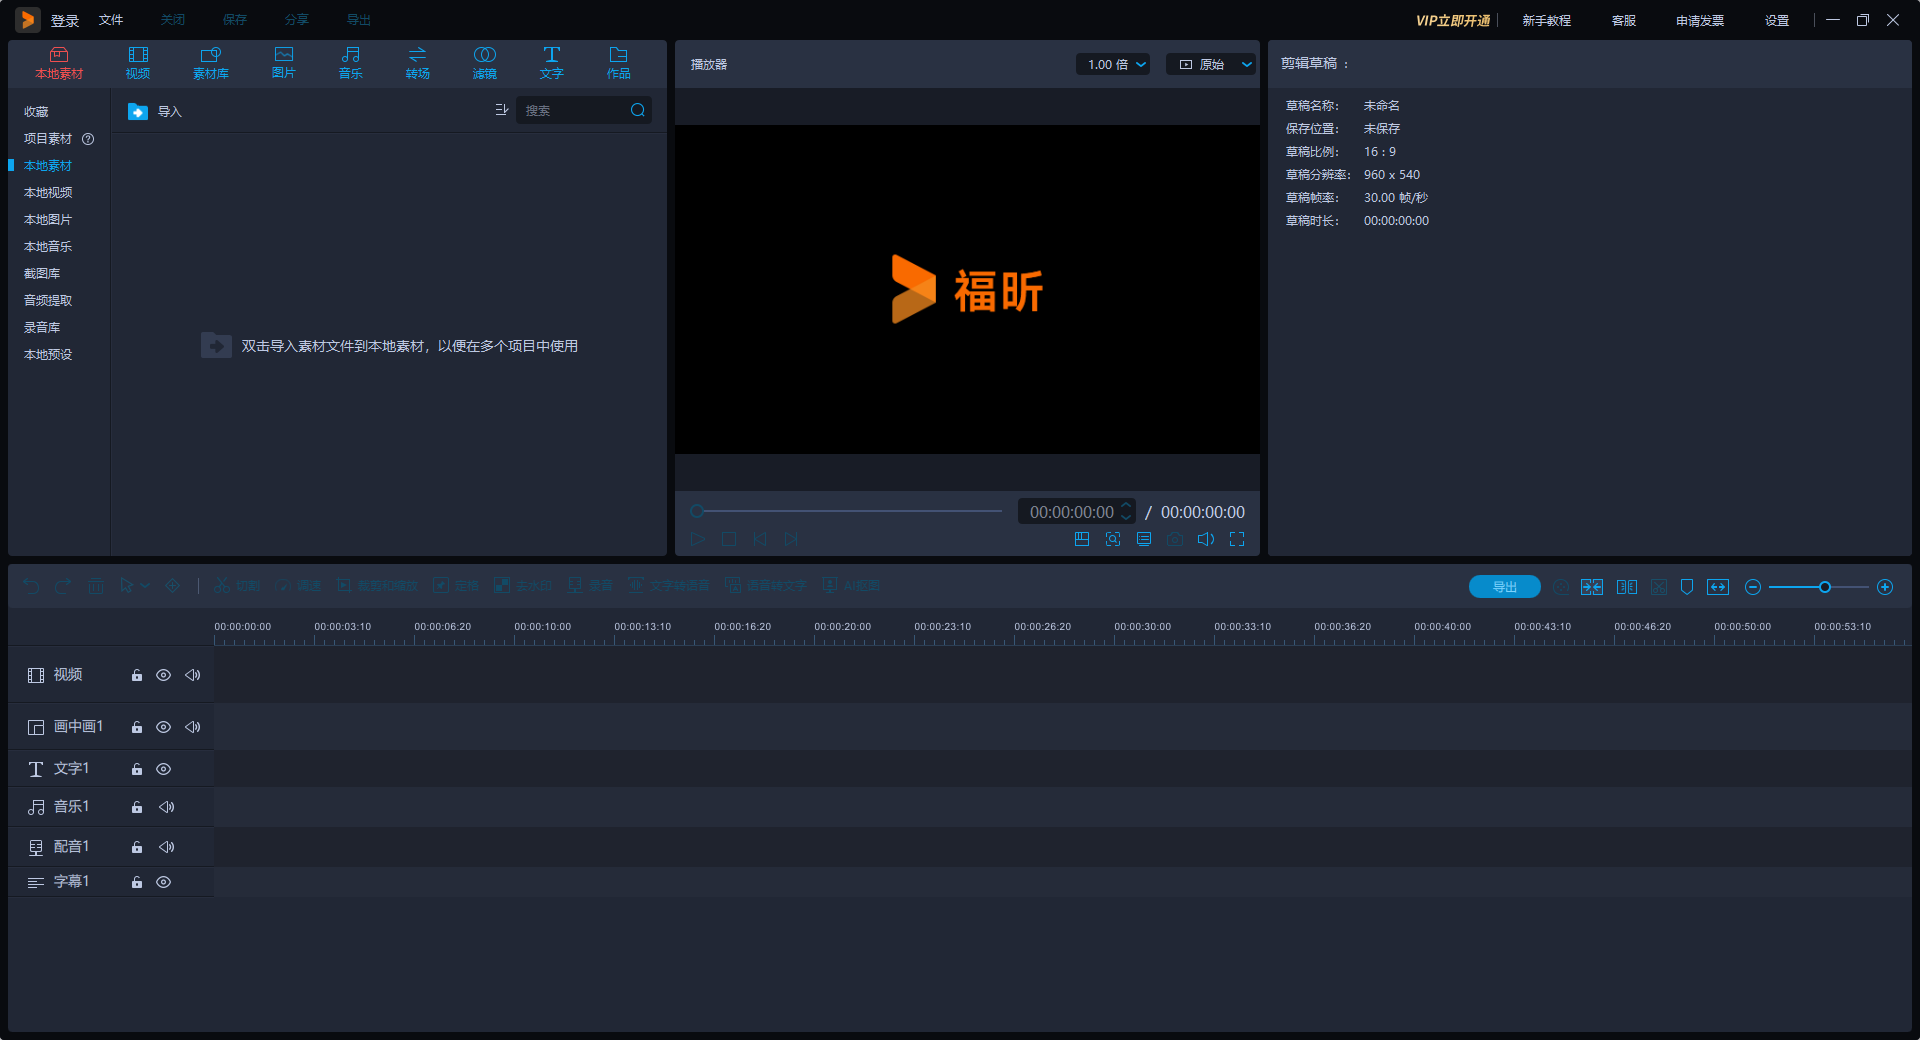This screenshot has width=1920, height=1040.
Task: Mute the 音乐1 track
Action: click(167, 807)
